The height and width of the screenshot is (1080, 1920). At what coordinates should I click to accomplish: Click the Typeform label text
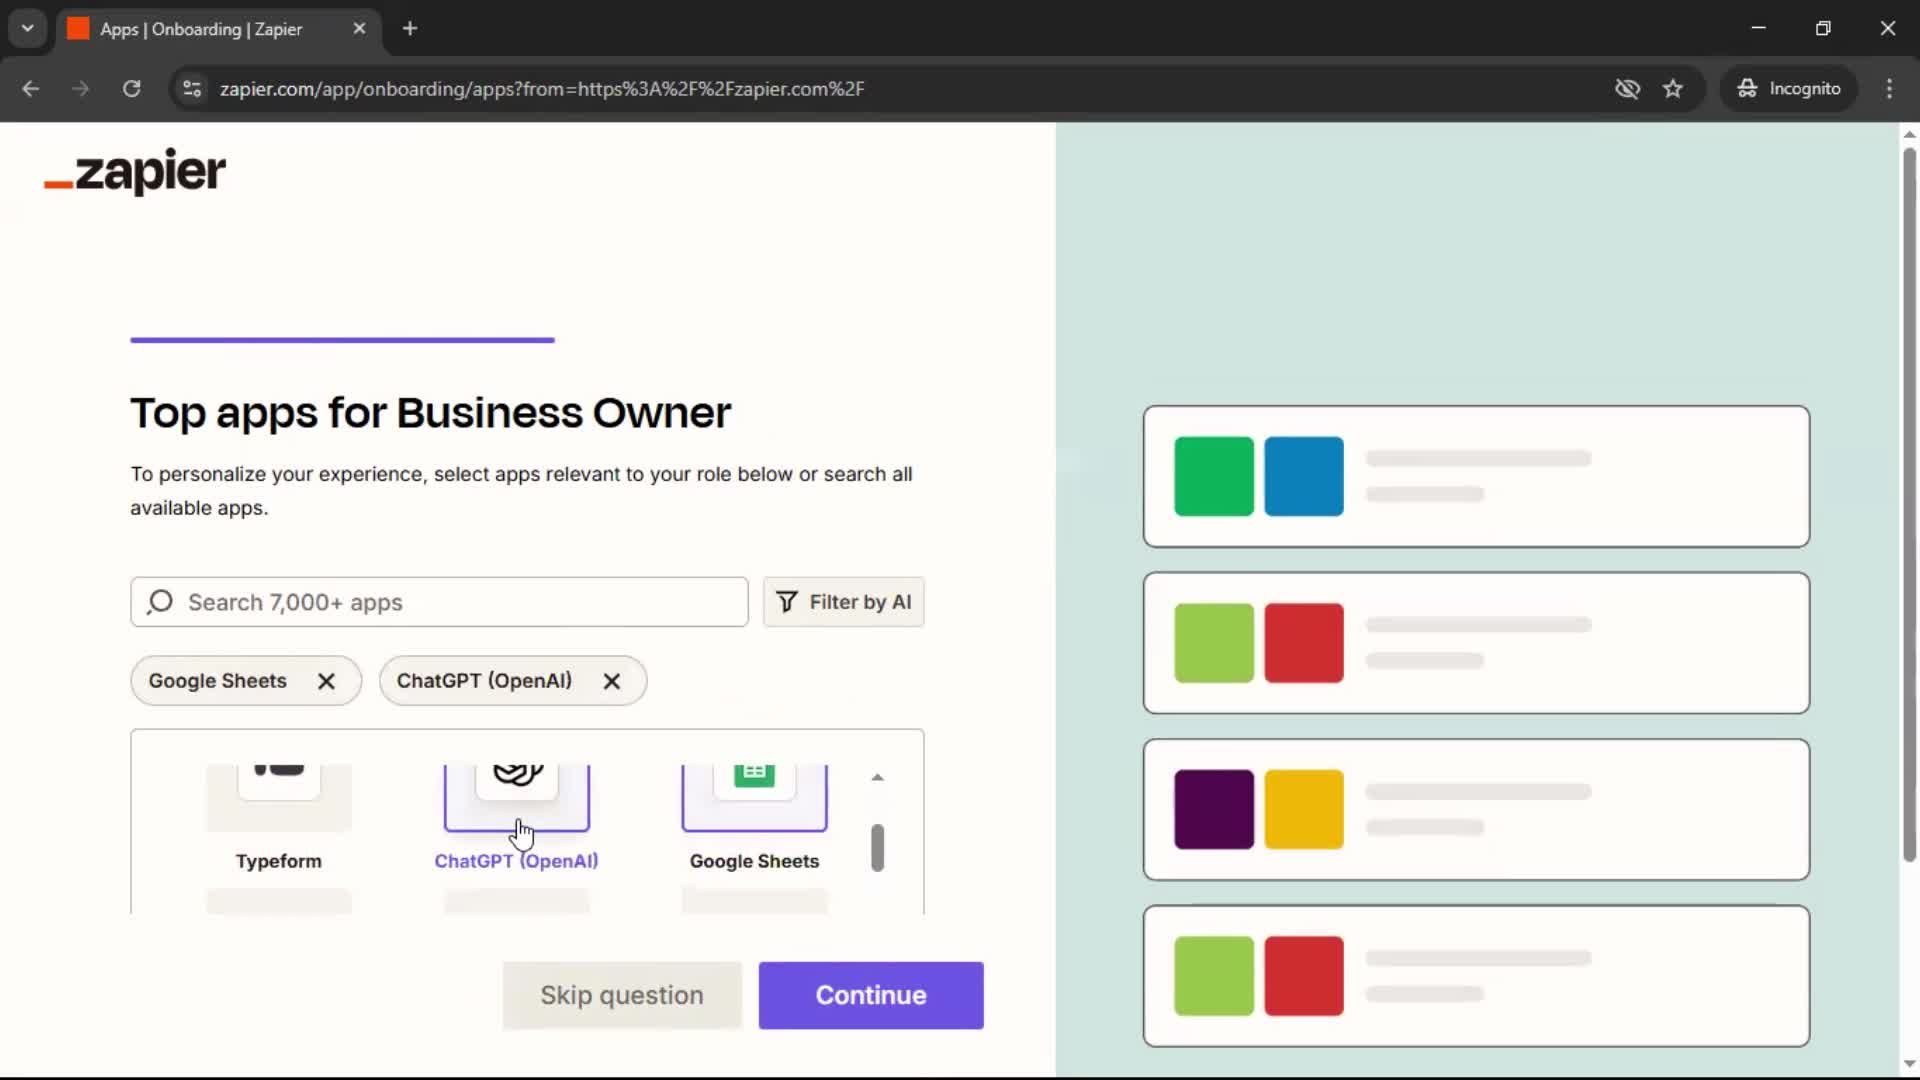pyautogui.click(x=279, y=861)
